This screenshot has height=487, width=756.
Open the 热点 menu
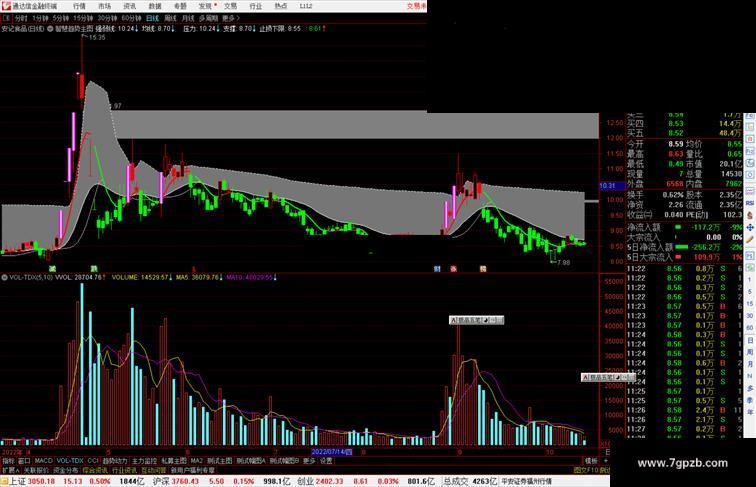[x=280, y=6]
